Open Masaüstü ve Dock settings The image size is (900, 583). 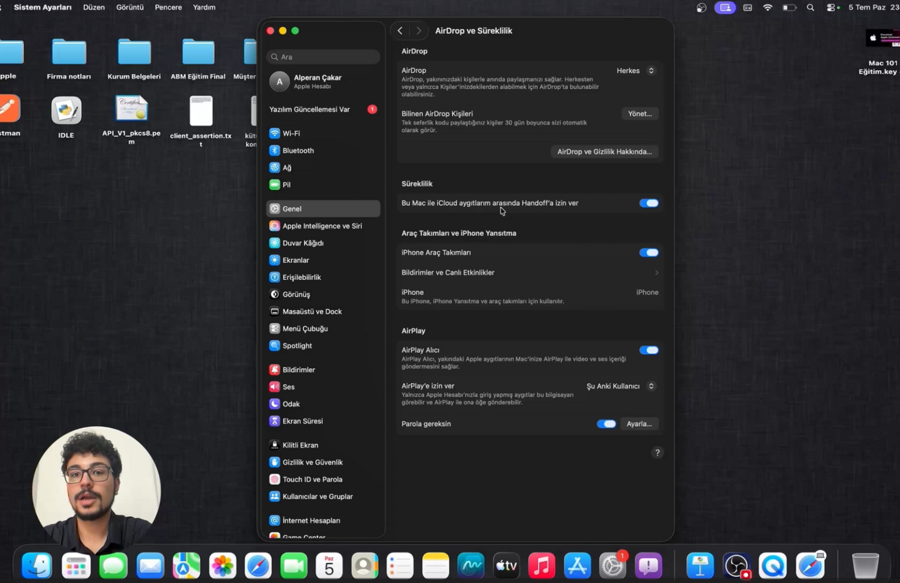tap(323, 312)
